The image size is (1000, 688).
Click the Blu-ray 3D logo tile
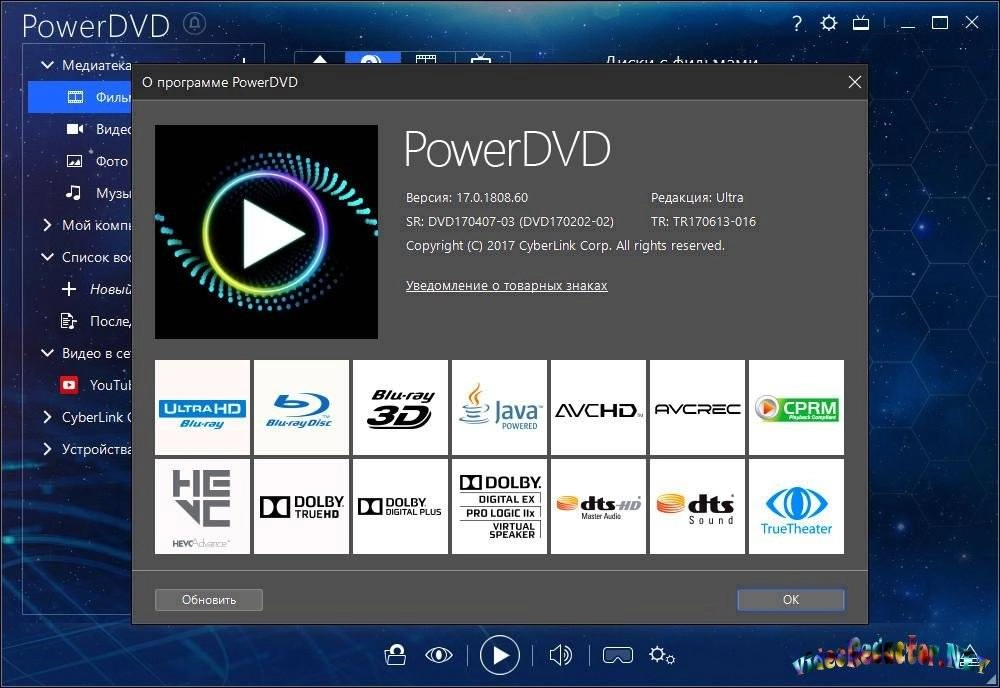pyautogui.click(x=400, y=407)
